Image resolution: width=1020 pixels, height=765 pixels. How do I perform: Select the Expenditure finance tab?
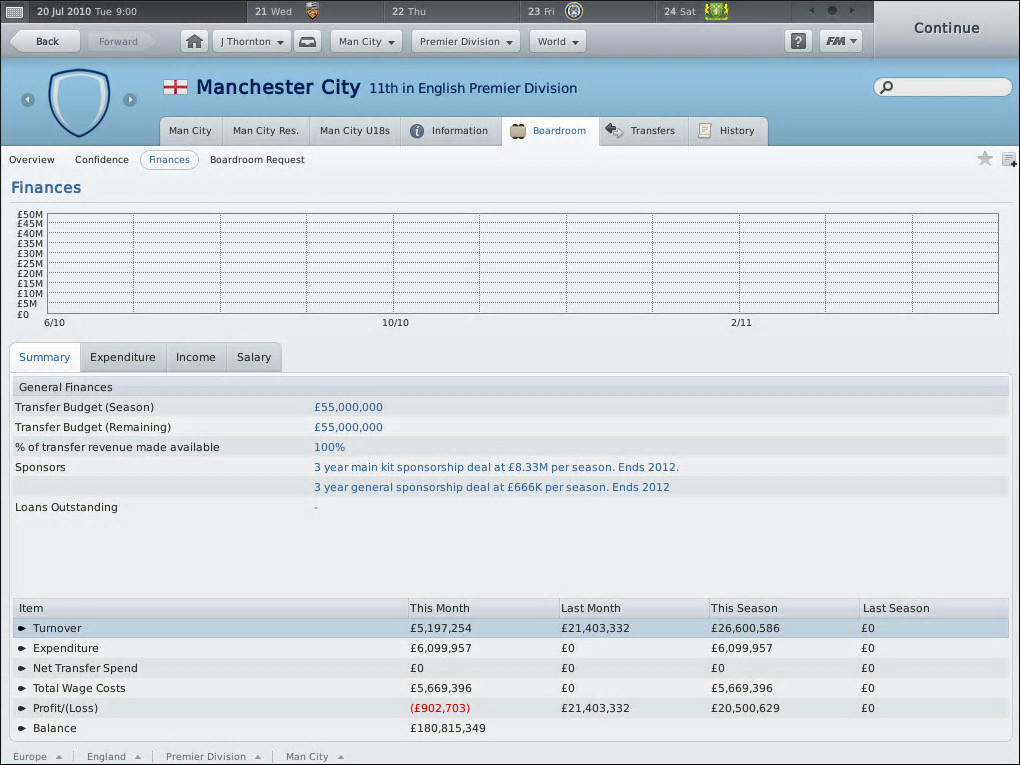coord(123,357)
